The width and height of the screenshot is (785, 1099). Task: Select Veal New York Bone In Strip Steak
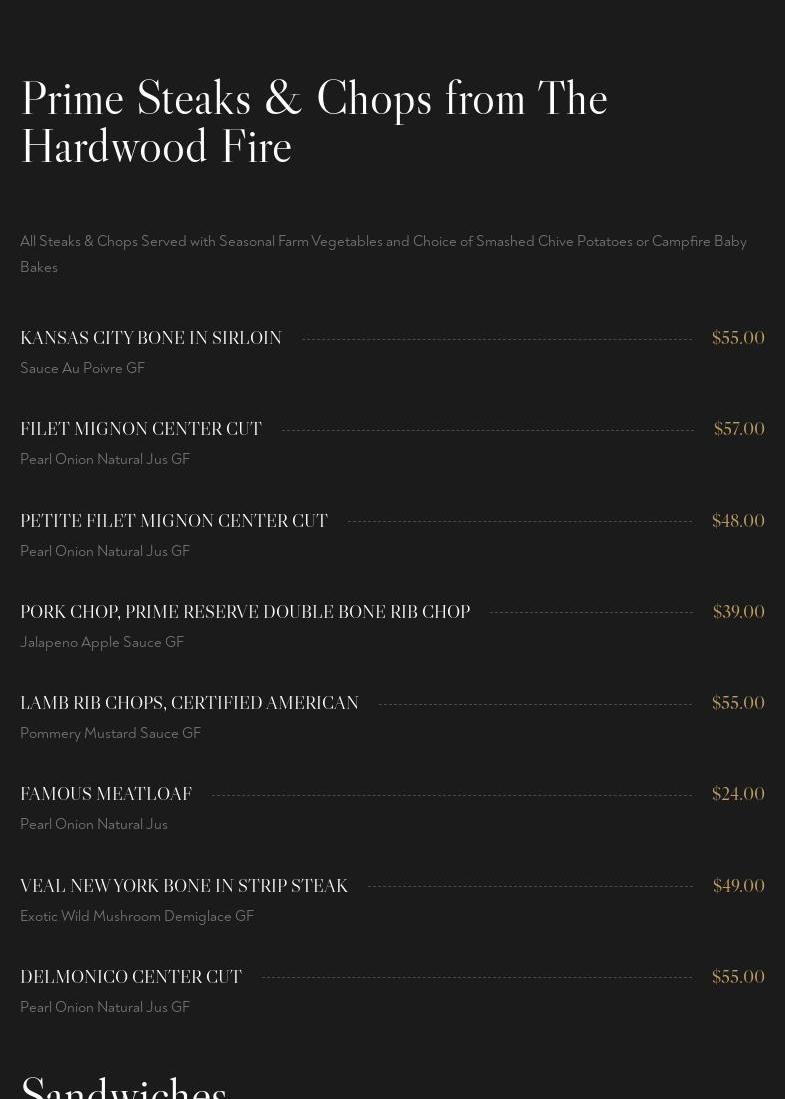[x=184, y=887]
